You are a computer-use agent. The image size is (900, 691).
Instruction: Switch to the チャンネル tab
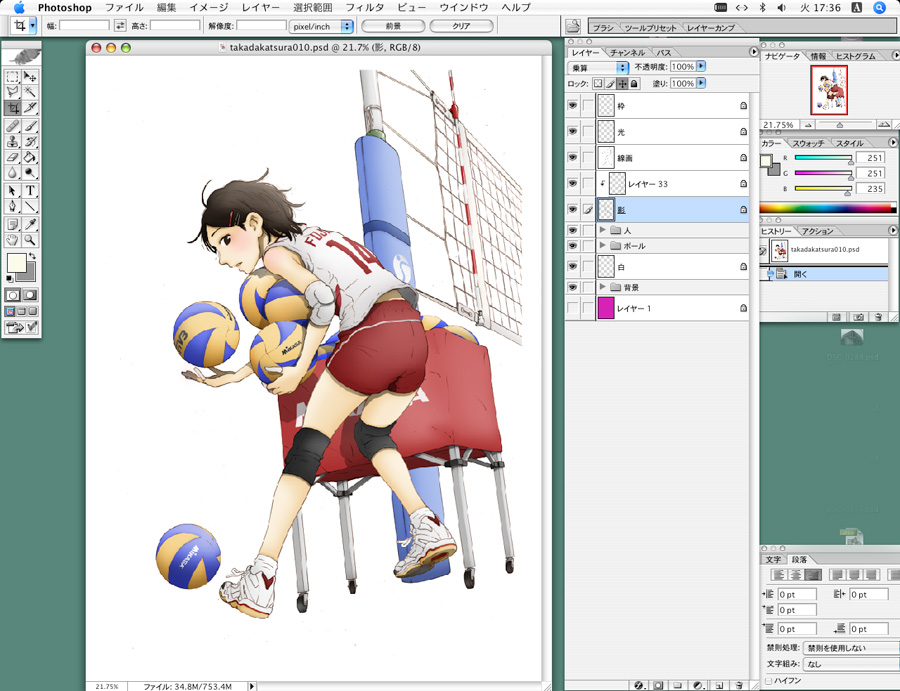coord(627,52)
